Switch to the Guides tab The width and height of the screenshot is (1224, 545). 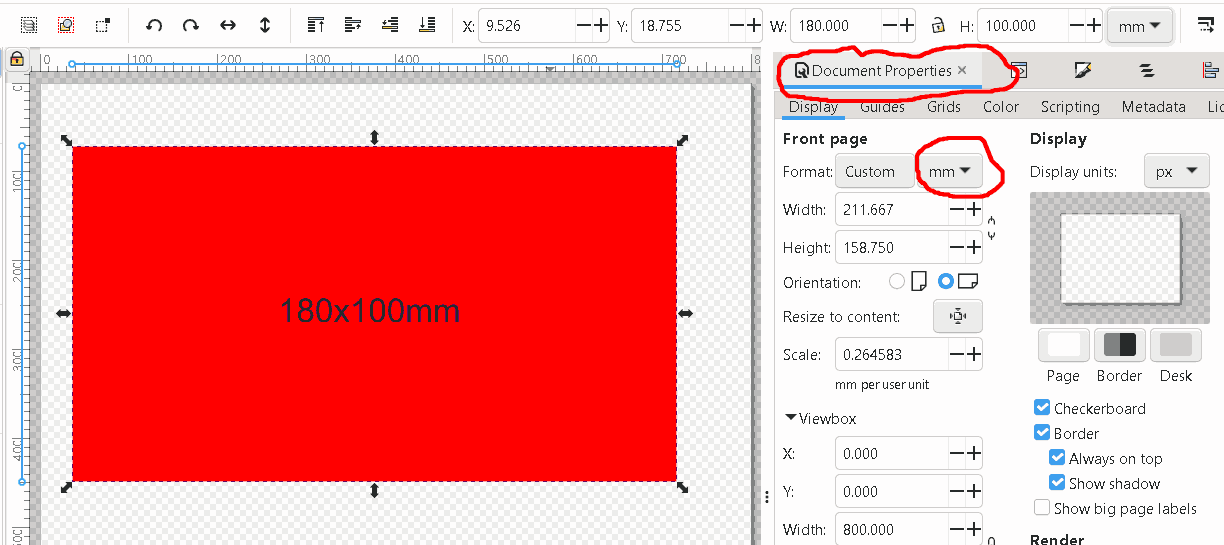(x=882, y=106)
